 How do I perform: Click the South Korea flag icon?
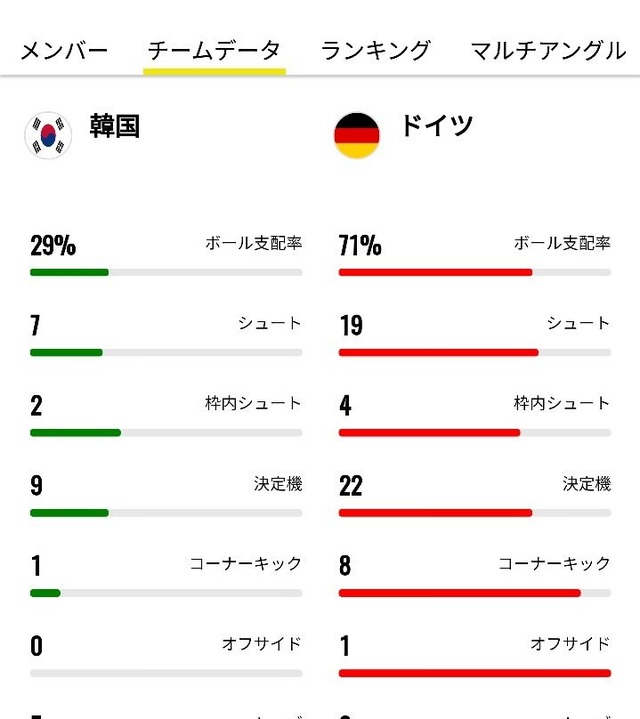[48, 135]
